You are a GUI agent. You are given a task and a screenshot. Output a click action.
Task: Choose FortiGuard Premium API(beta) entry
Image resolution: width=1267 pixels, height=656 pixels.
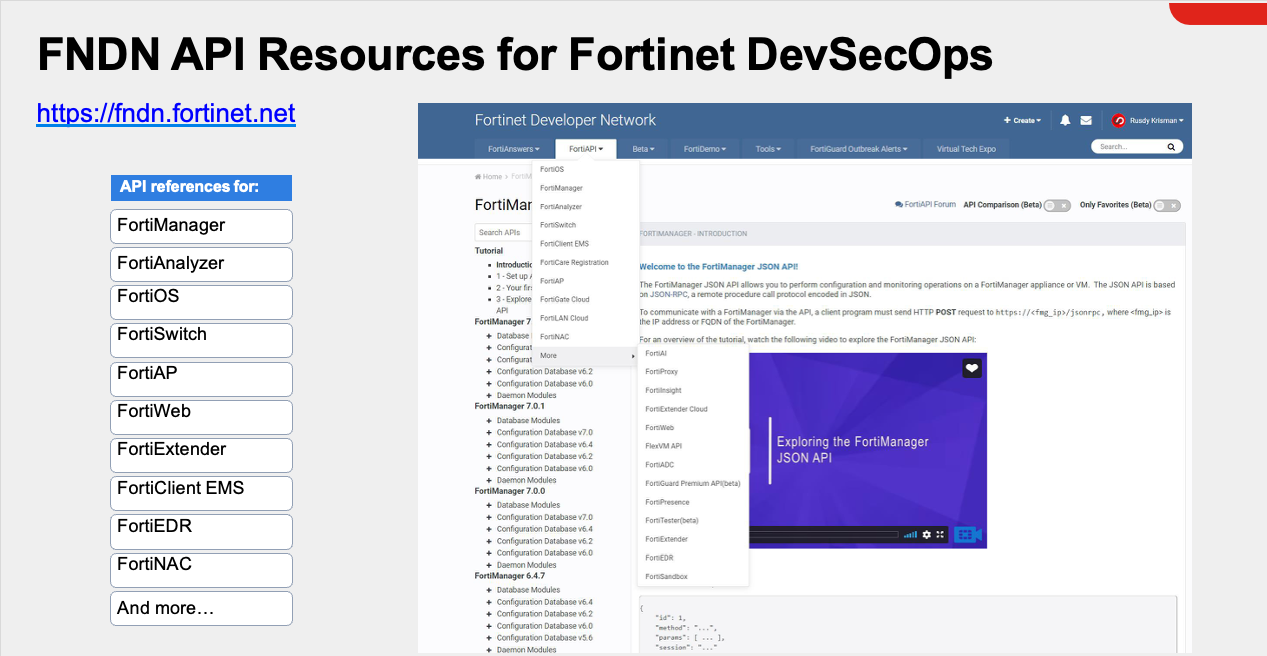(693, 483)
